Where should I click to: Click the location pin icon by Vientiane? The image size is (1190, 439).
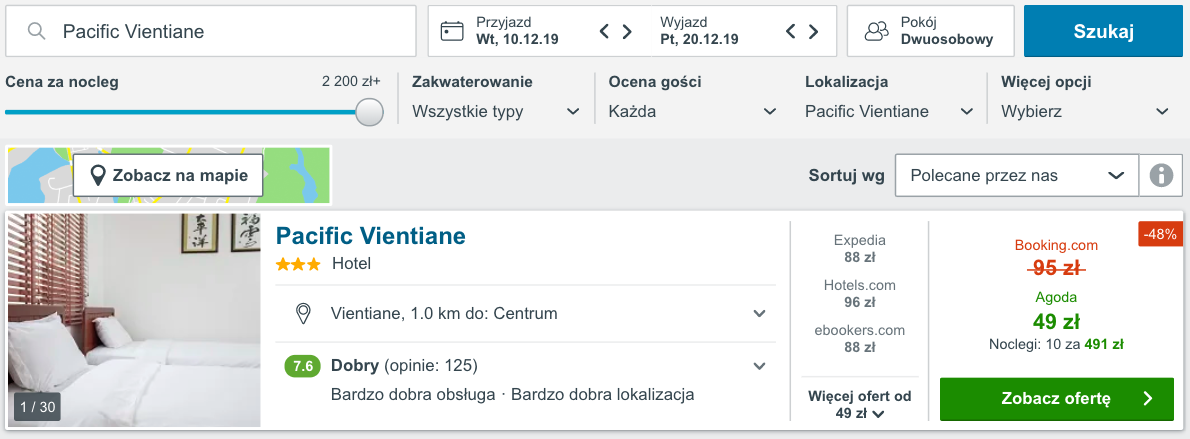pos(304,314)
